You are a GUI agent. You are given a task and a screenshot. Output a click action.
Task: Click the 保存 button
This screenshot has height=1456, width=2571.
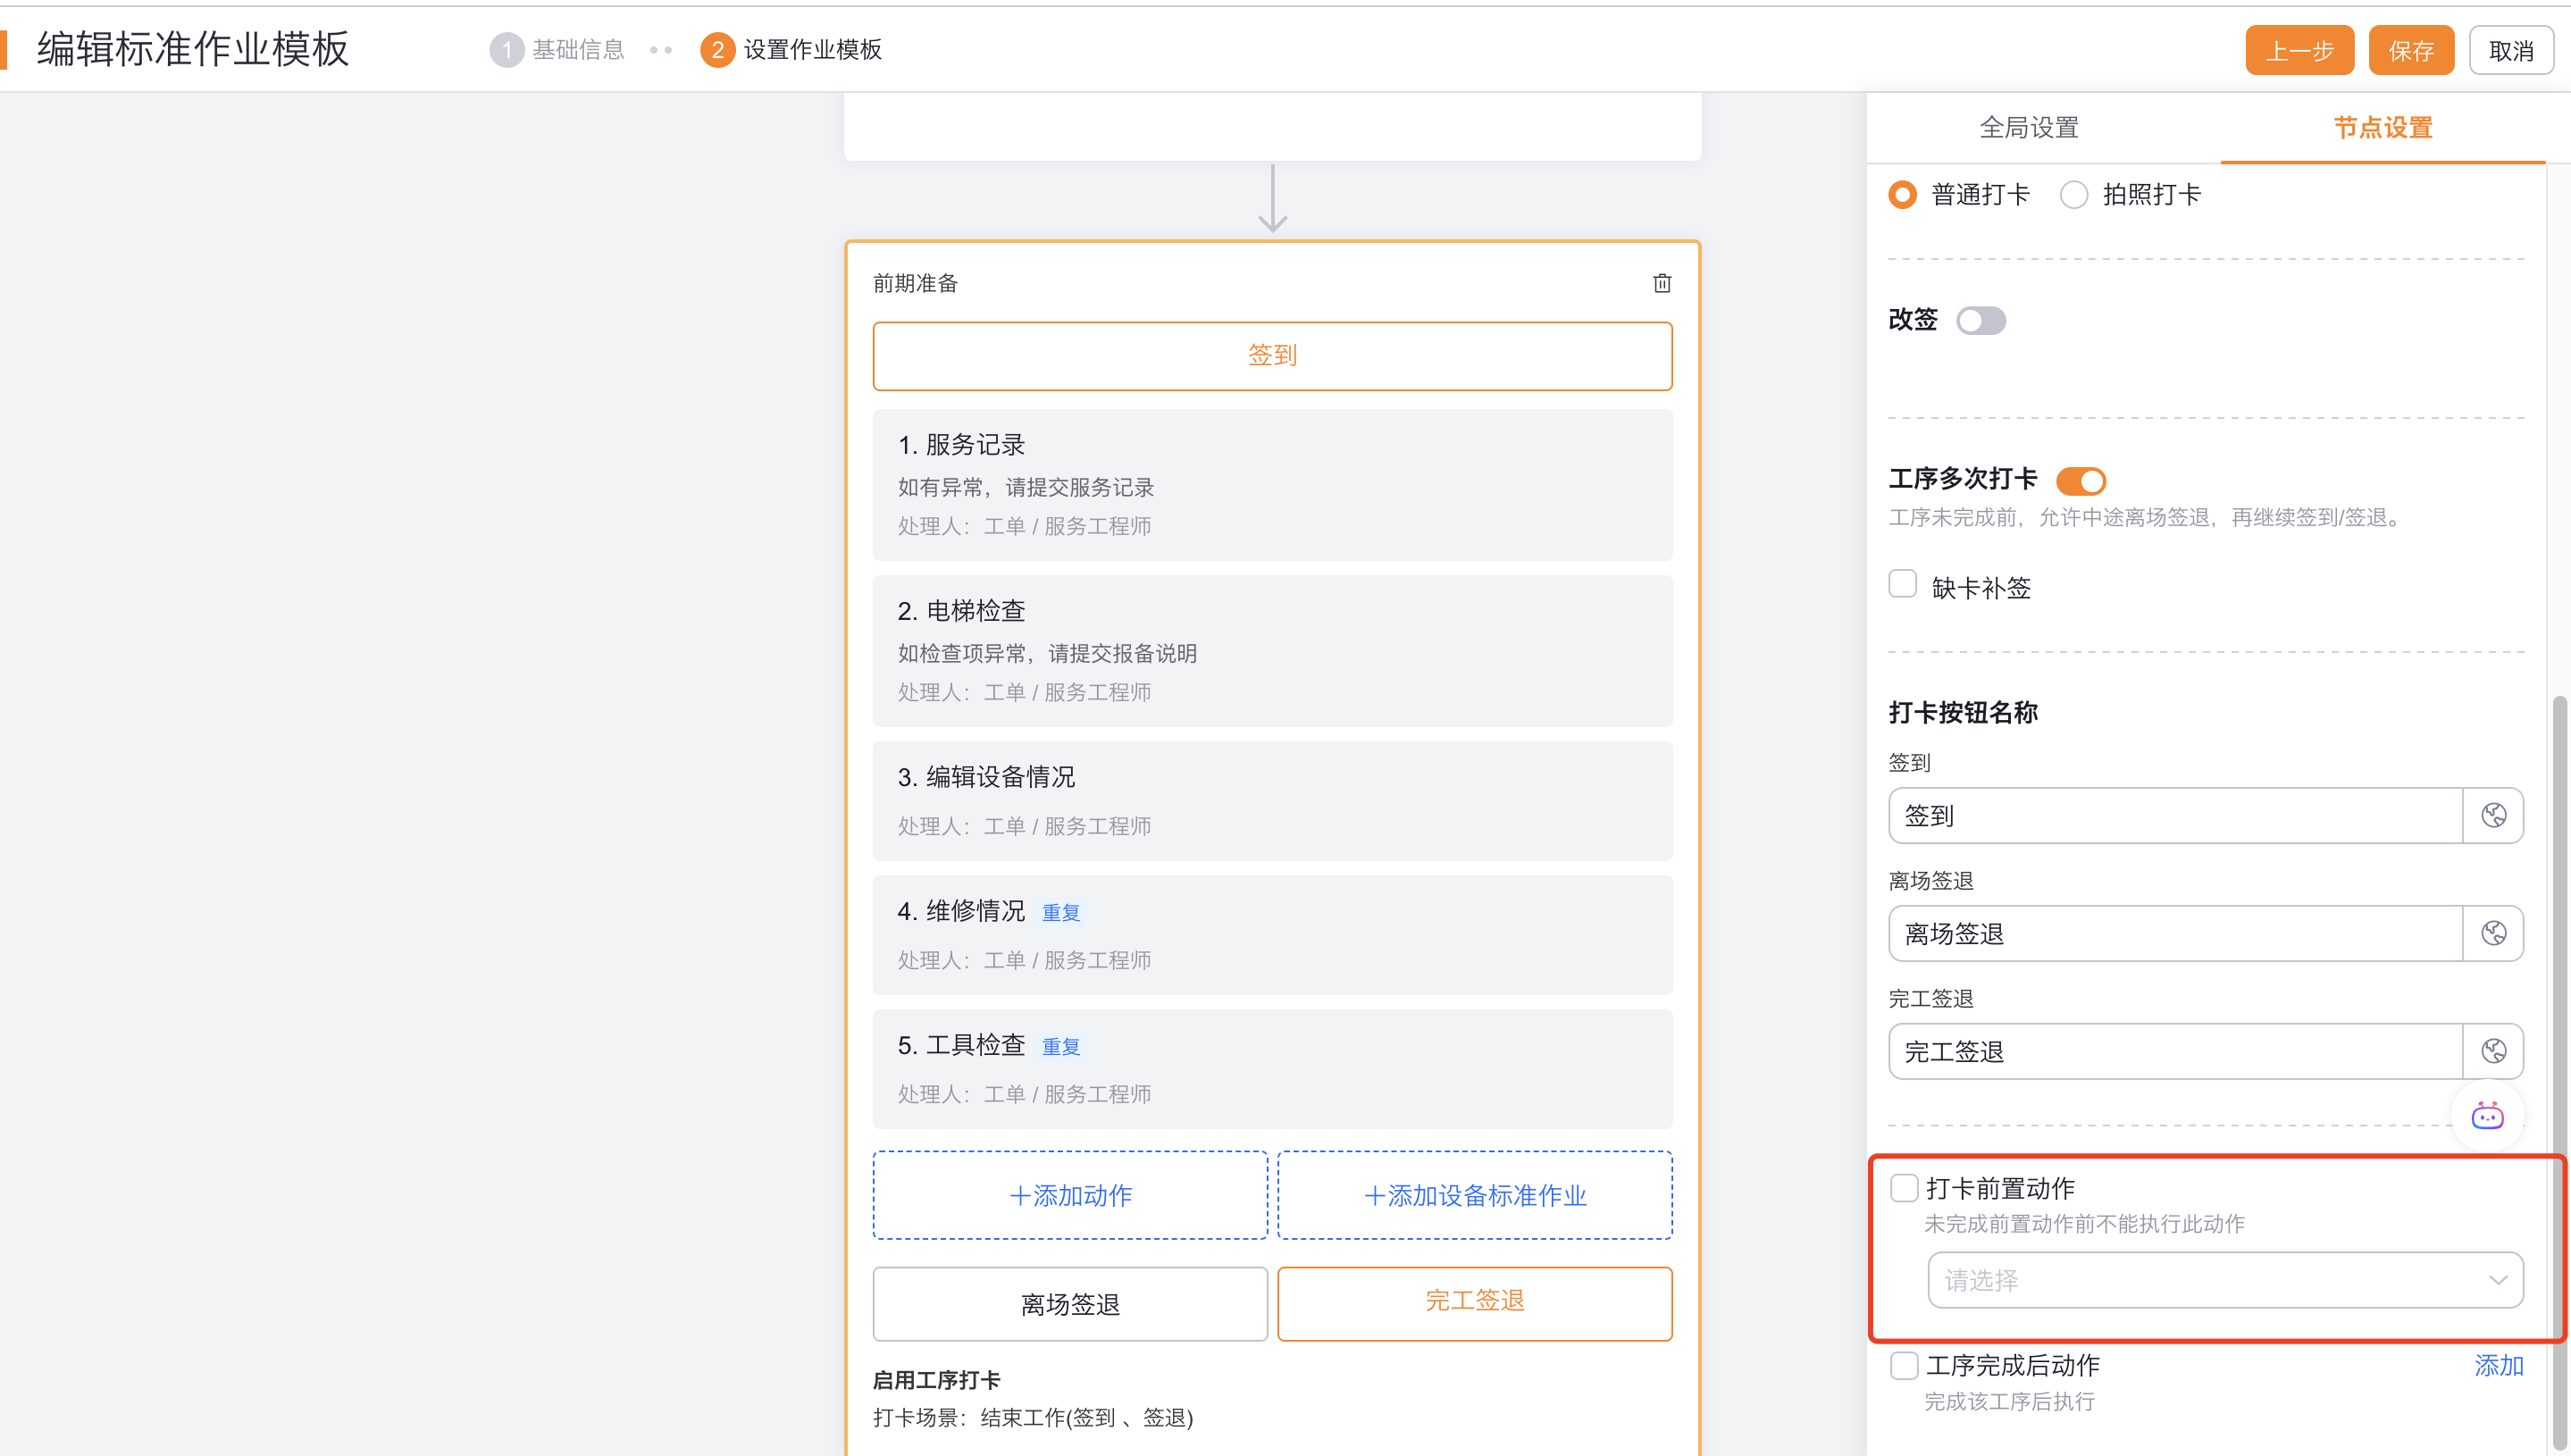click(x=2410, y=50)
